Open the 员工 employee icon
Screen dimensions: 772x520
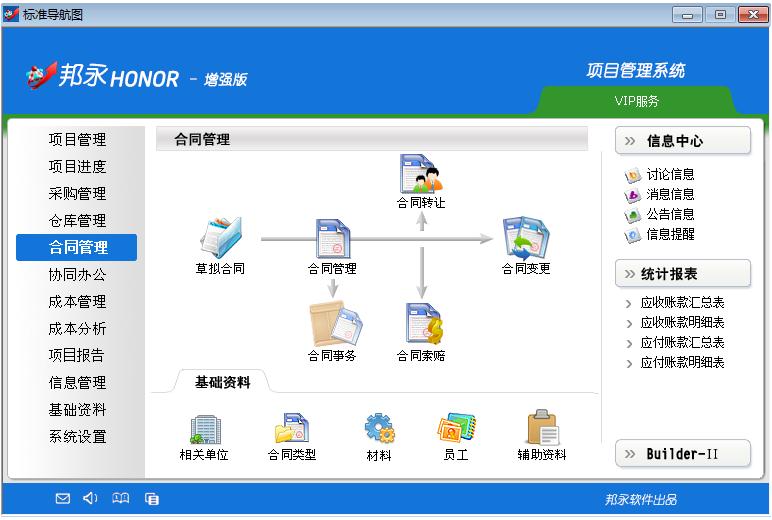click(x=456, y=430)
